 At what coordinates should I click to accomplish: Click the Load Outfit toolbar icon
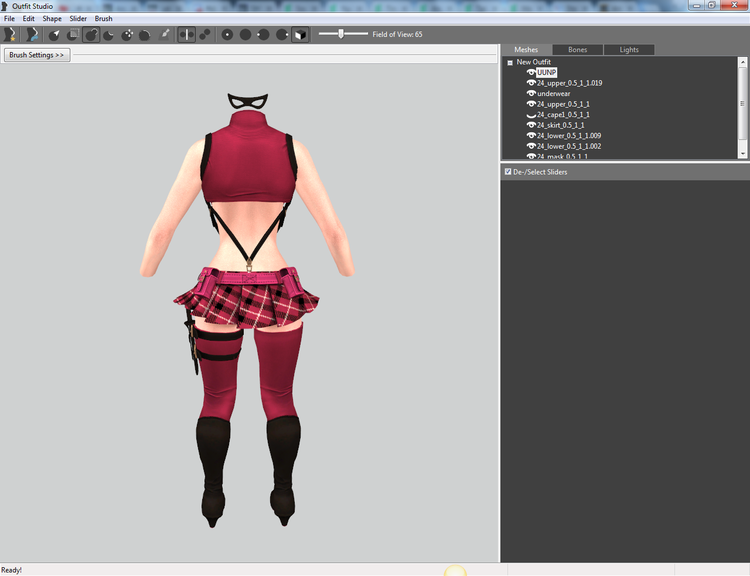coord(32,34)
